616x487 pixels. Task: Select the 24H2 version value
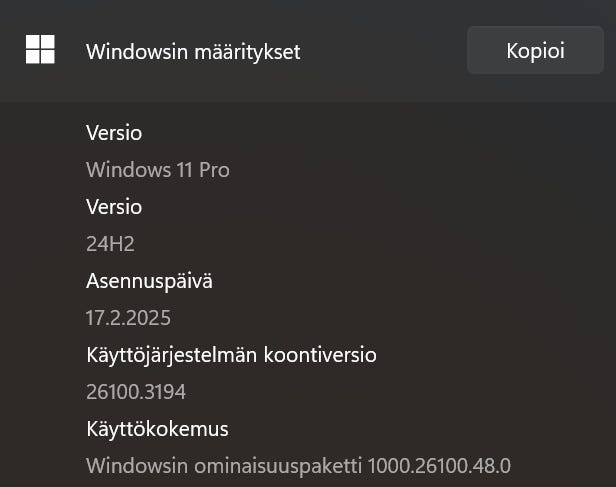[110, 244]
